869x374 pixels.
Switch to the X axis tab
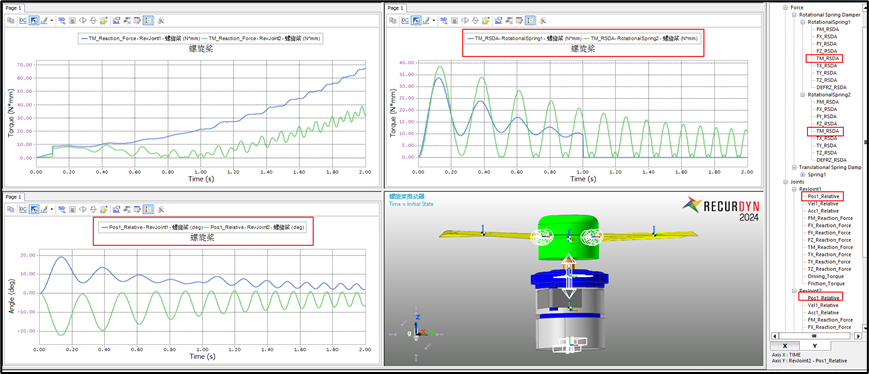click(785, 346)
